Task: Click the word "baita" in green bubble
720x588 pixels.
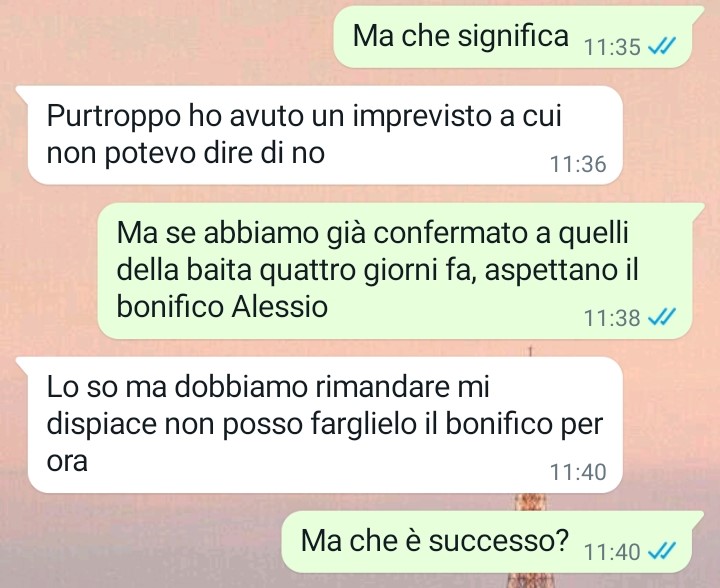Action: pos(219,270)
